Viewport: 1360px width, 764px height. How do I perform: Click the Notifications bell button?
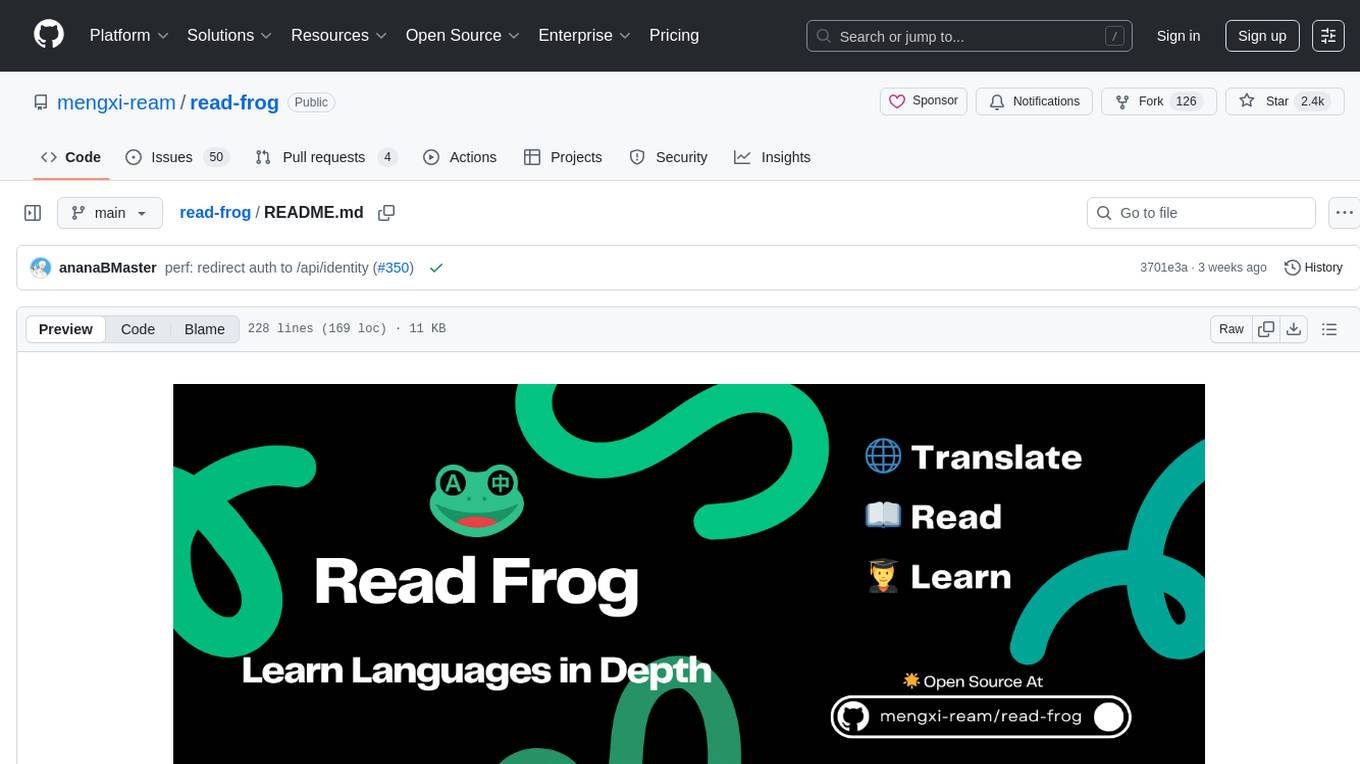tap(1034, 101)
